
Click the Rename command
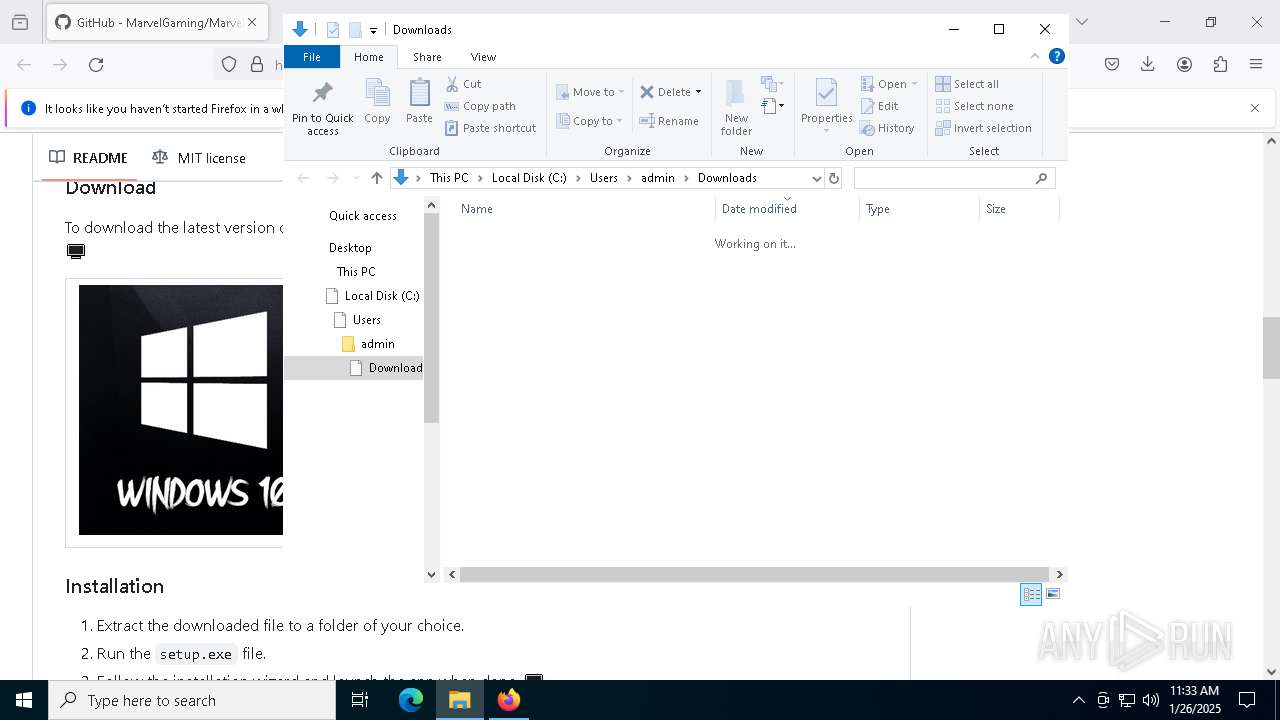pos(669,121)
